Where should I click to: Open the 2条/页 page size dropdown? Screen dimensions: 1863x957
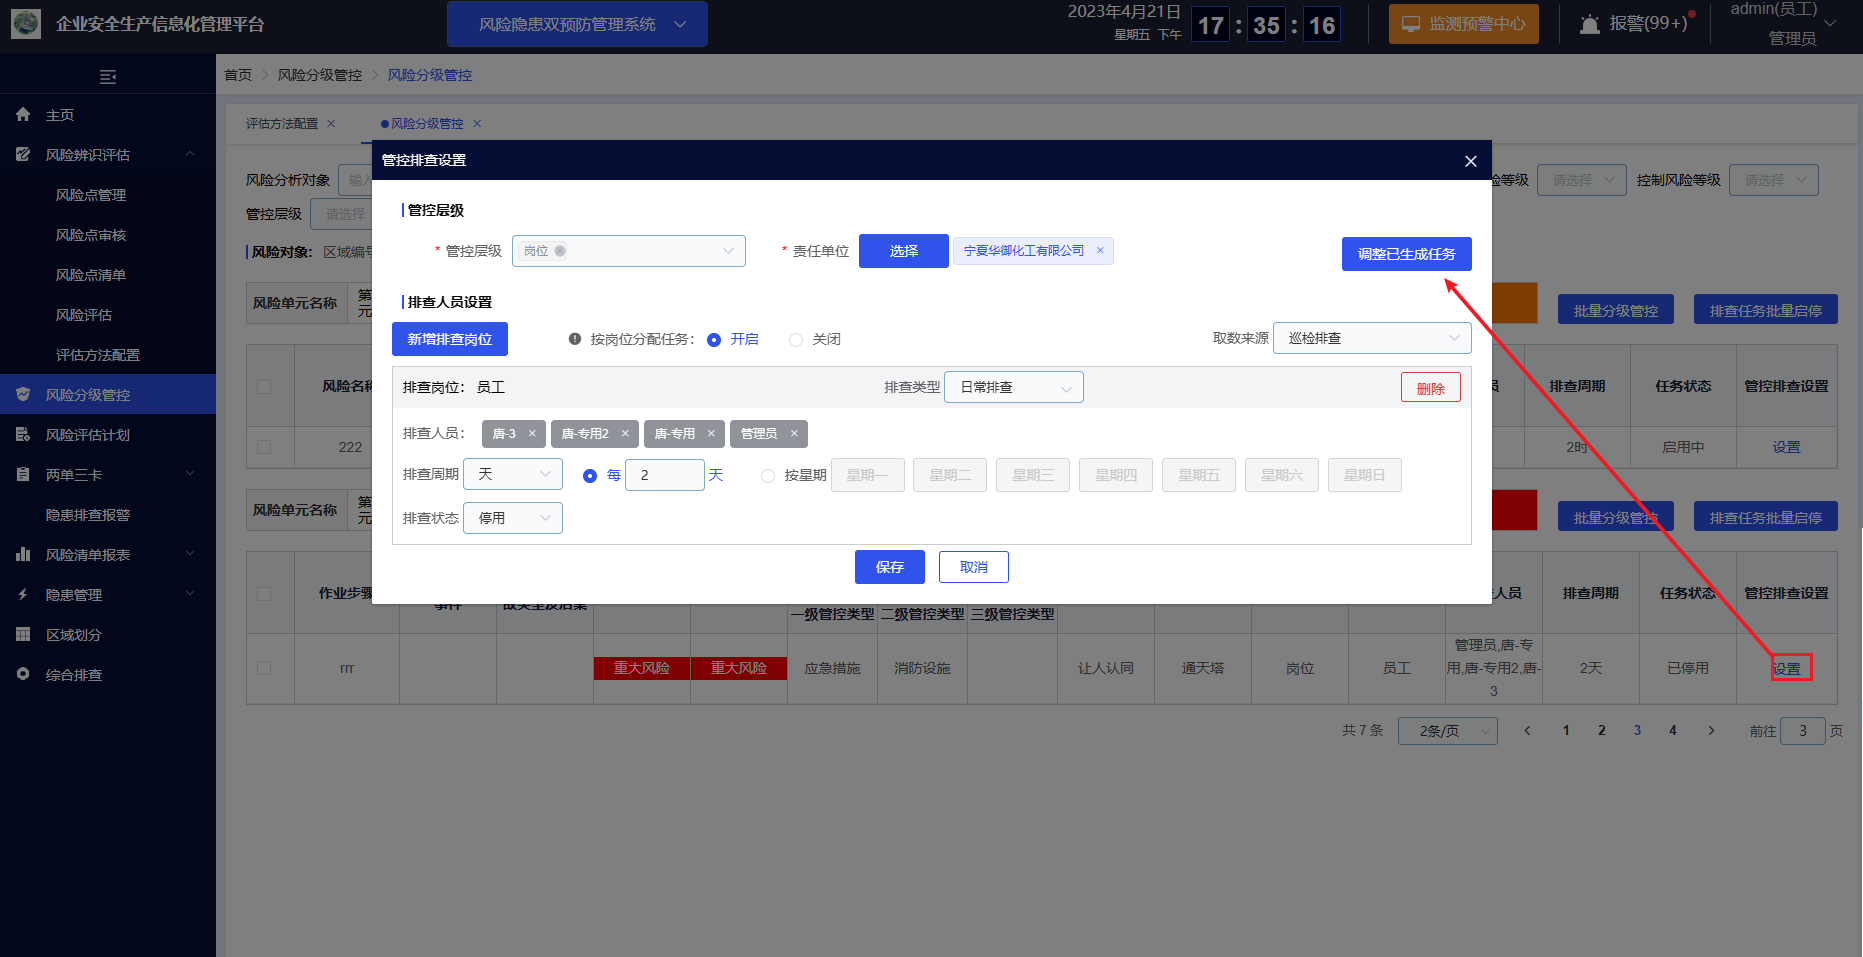(1447, 731)
